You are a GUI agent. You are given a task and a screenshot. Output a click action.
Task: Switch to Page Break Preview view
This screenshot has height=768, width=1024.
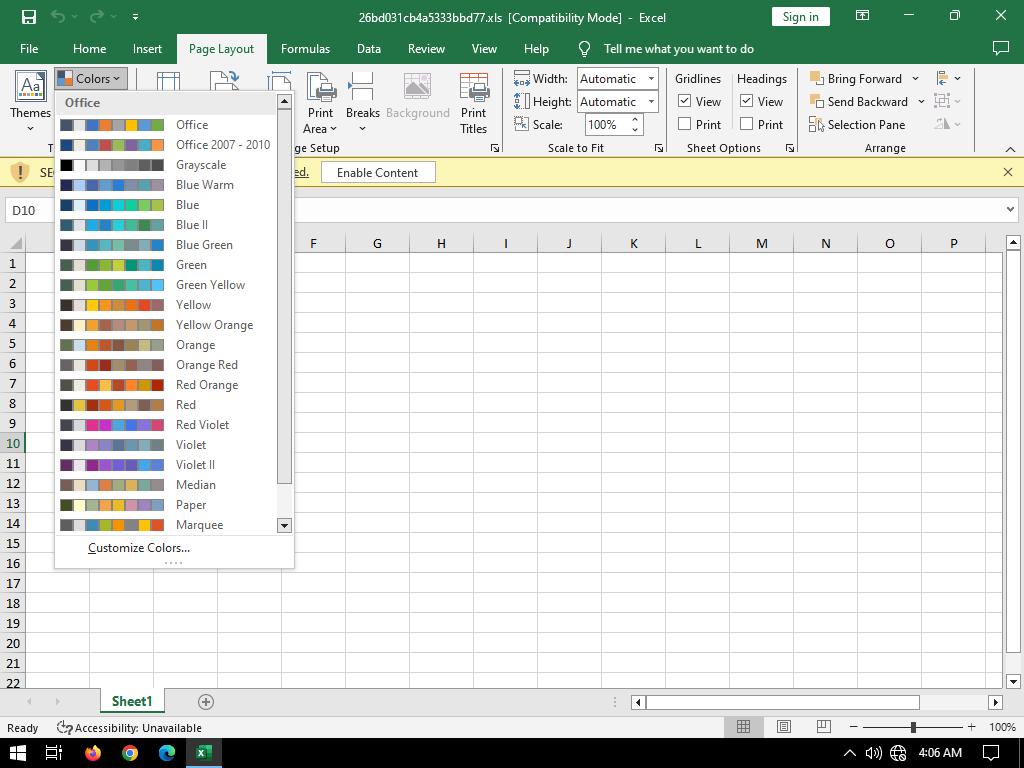pos(823,727)
